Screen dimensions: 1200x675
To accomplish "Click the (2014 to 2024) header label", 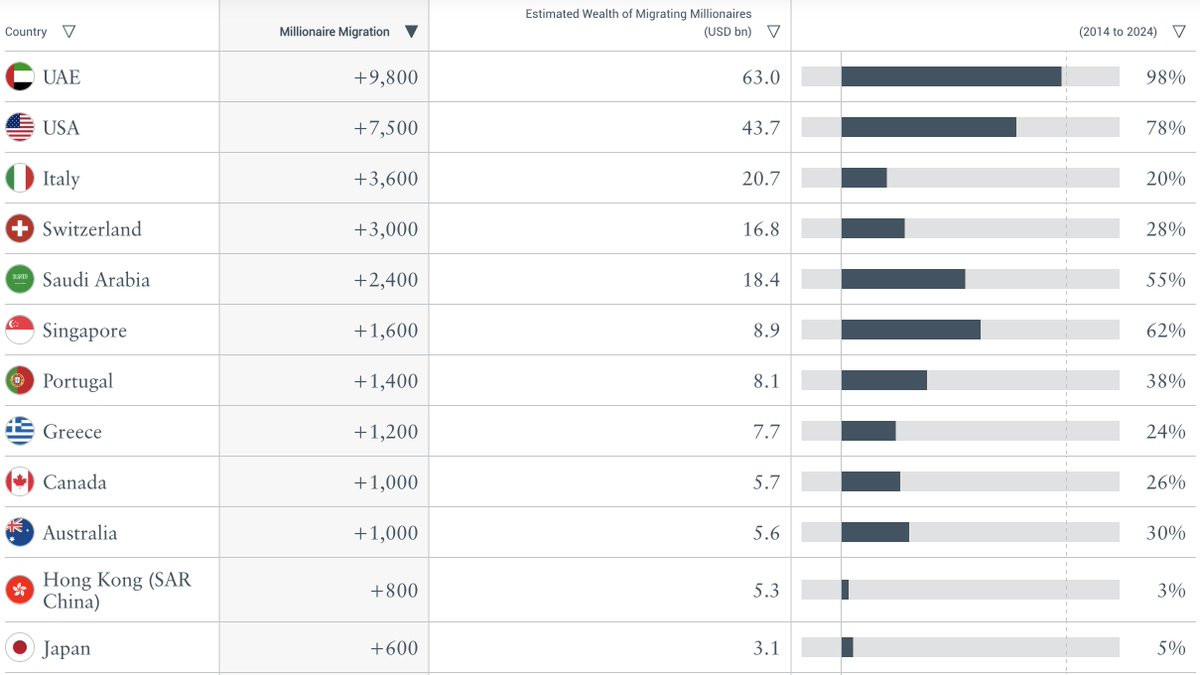I will tap(1118, 32).
